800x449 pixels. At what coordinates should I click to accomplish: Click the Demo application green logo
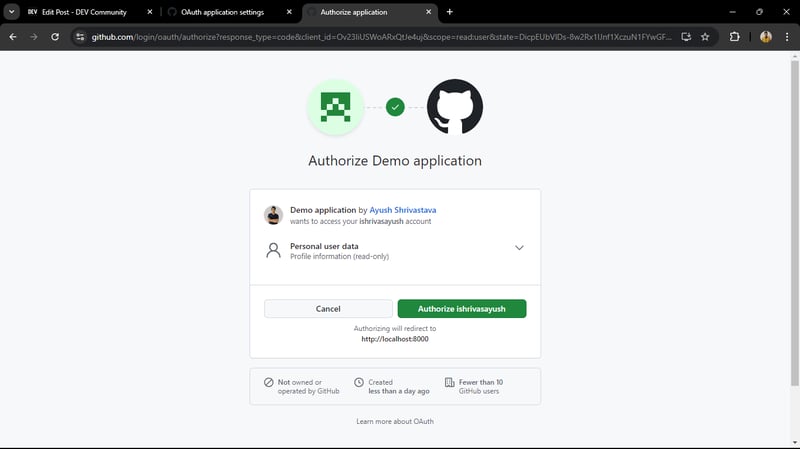pyautogui.click(x=335, y=107)
